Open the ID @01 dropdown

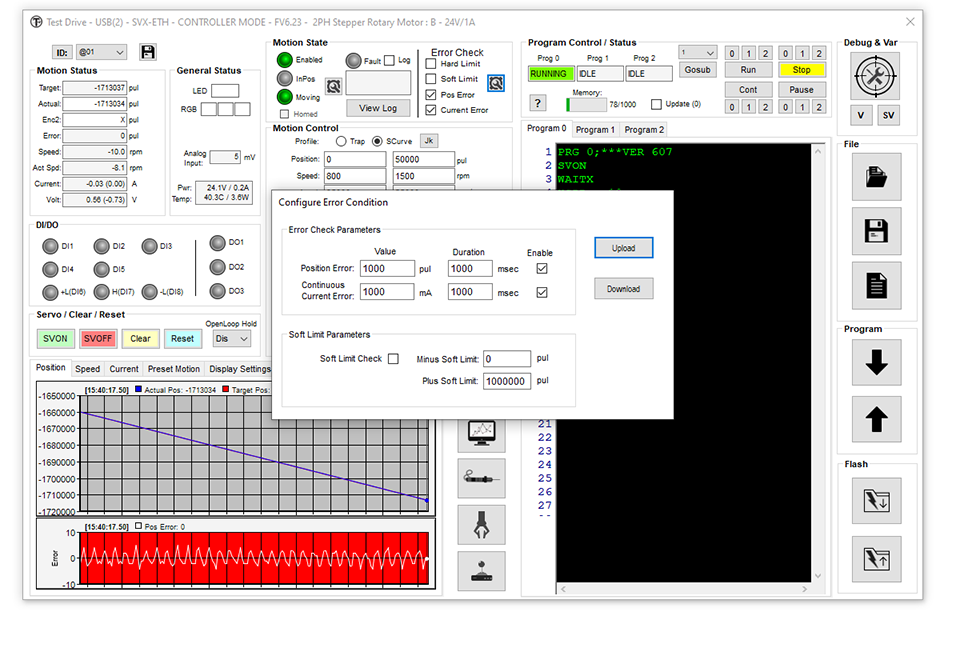click(x=102, y=52)
